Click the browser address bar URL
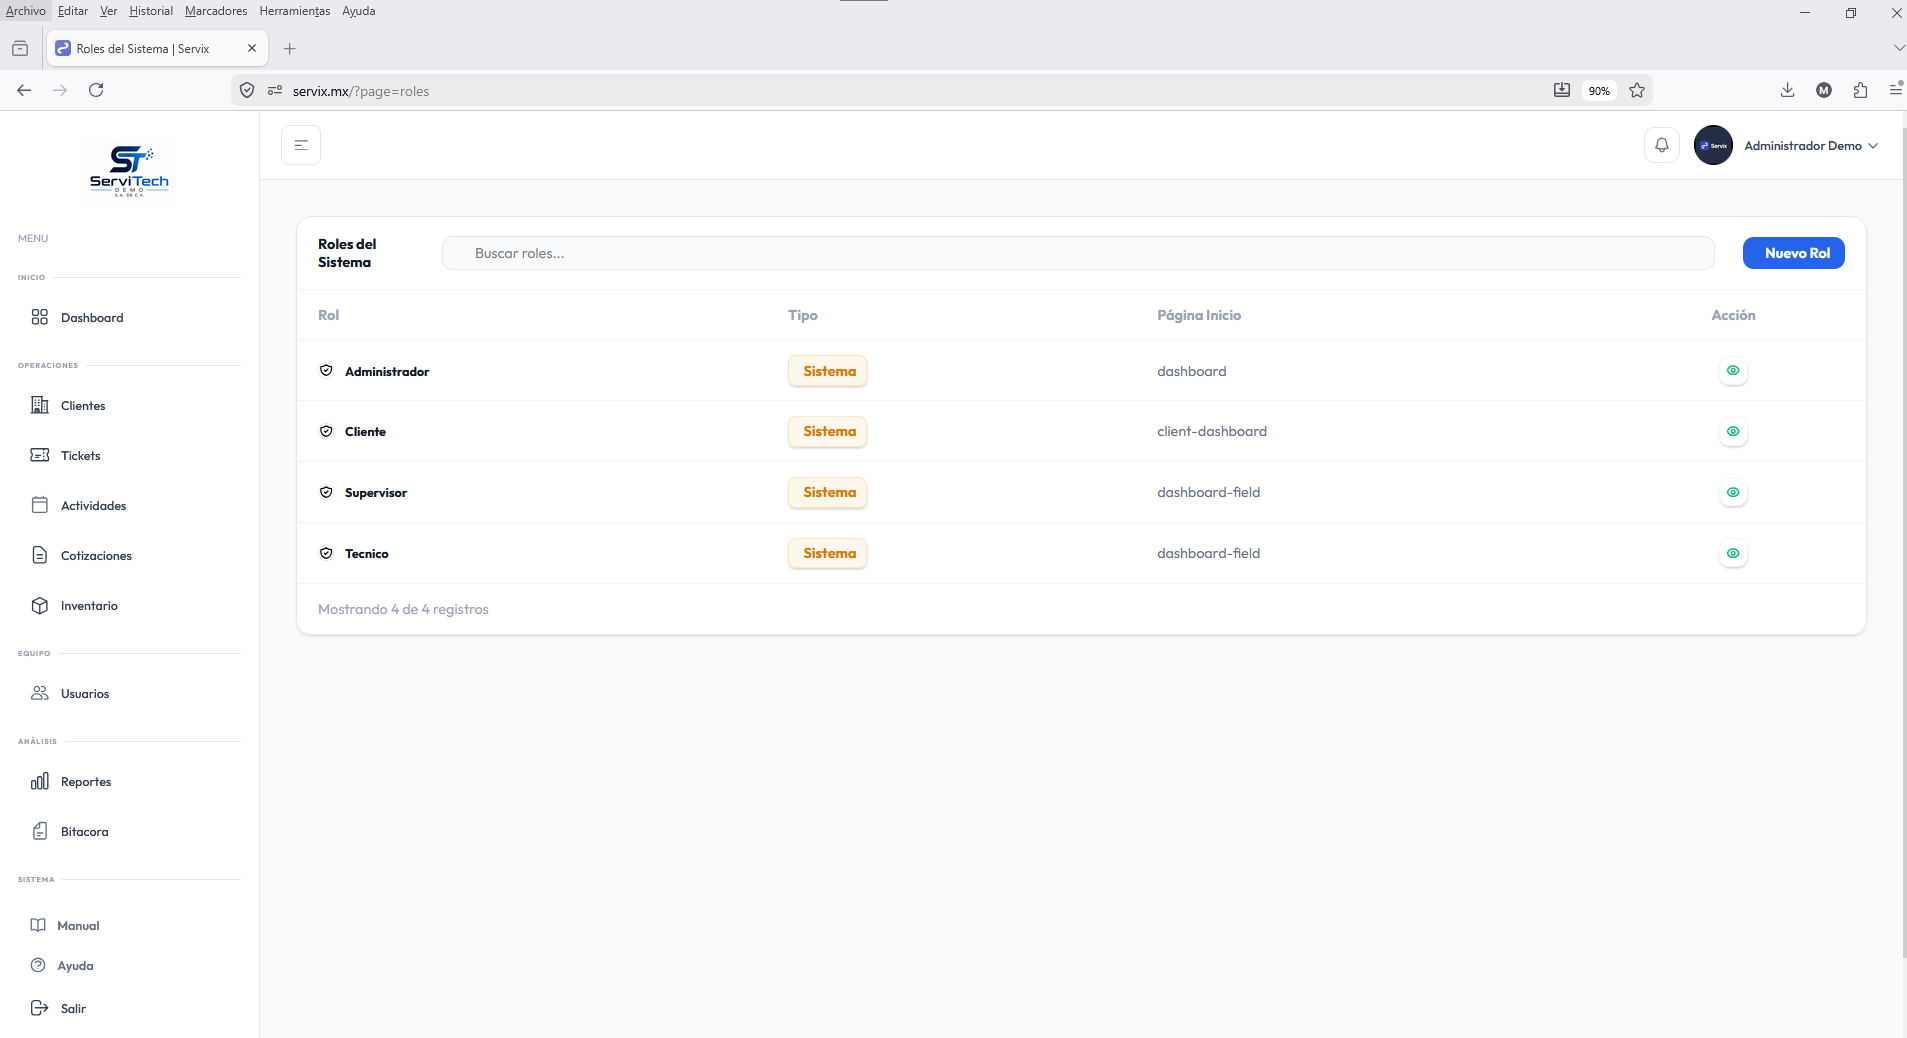The height and width of the screenshot is (1038, 1907). point(361,91)
